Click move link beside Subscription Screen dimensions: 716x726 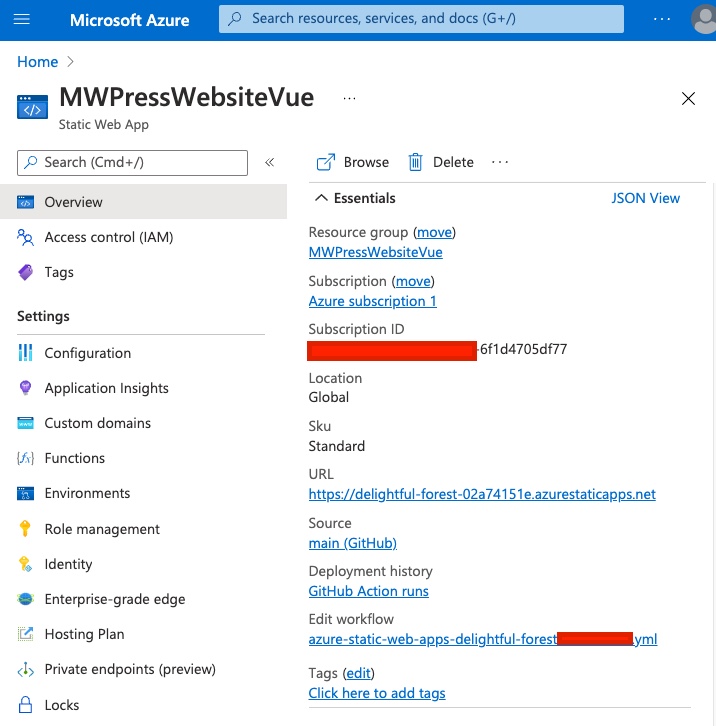(x=413, y=281)
